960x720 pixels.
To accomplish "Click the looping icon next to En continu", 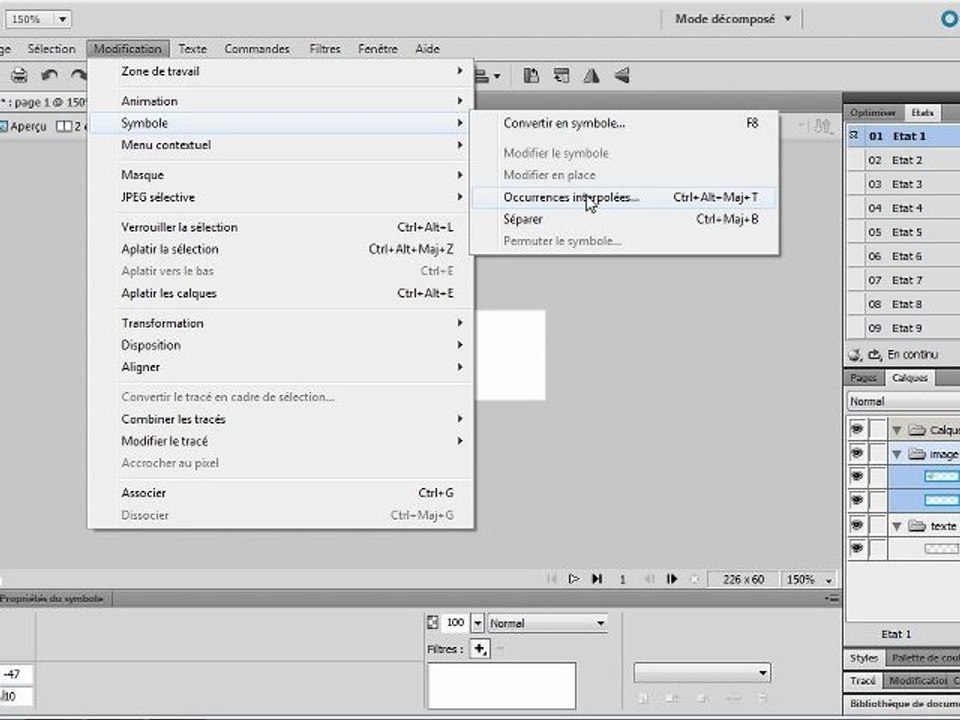I will pyautogui.click(x=874, y=354).
